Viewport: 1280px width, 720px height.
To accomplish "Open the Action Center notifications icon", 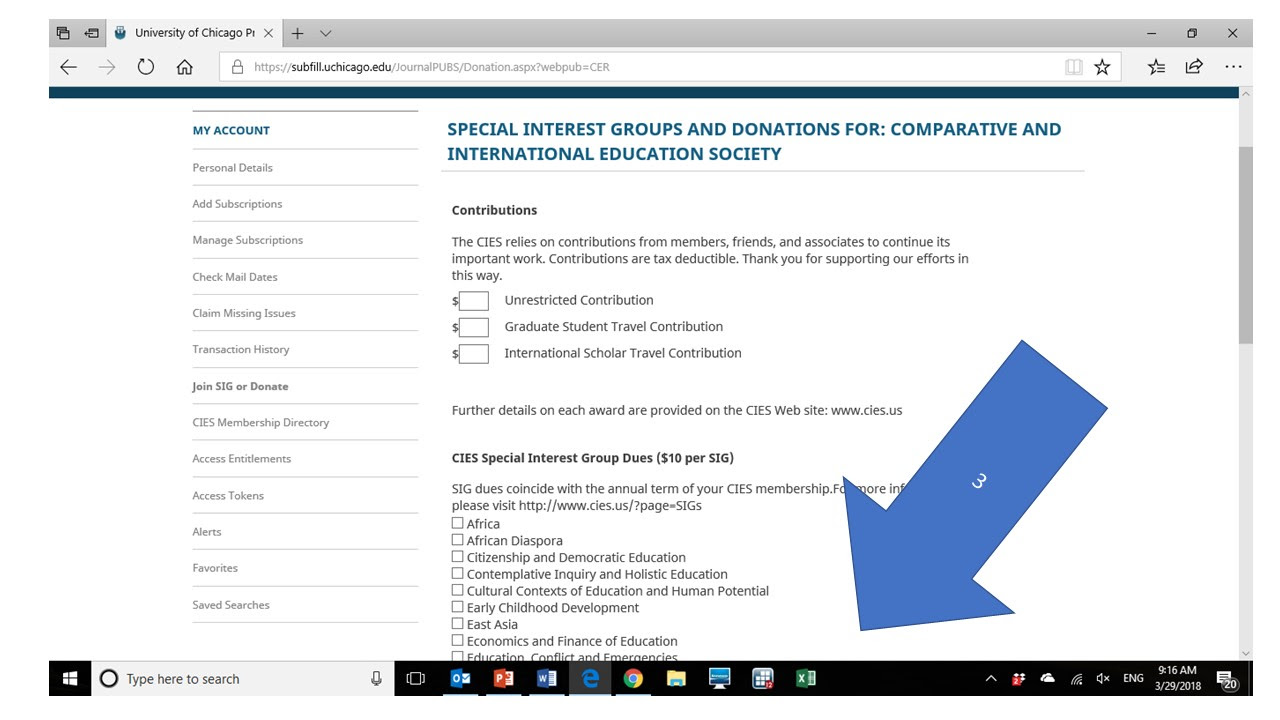I will 1227,680.
